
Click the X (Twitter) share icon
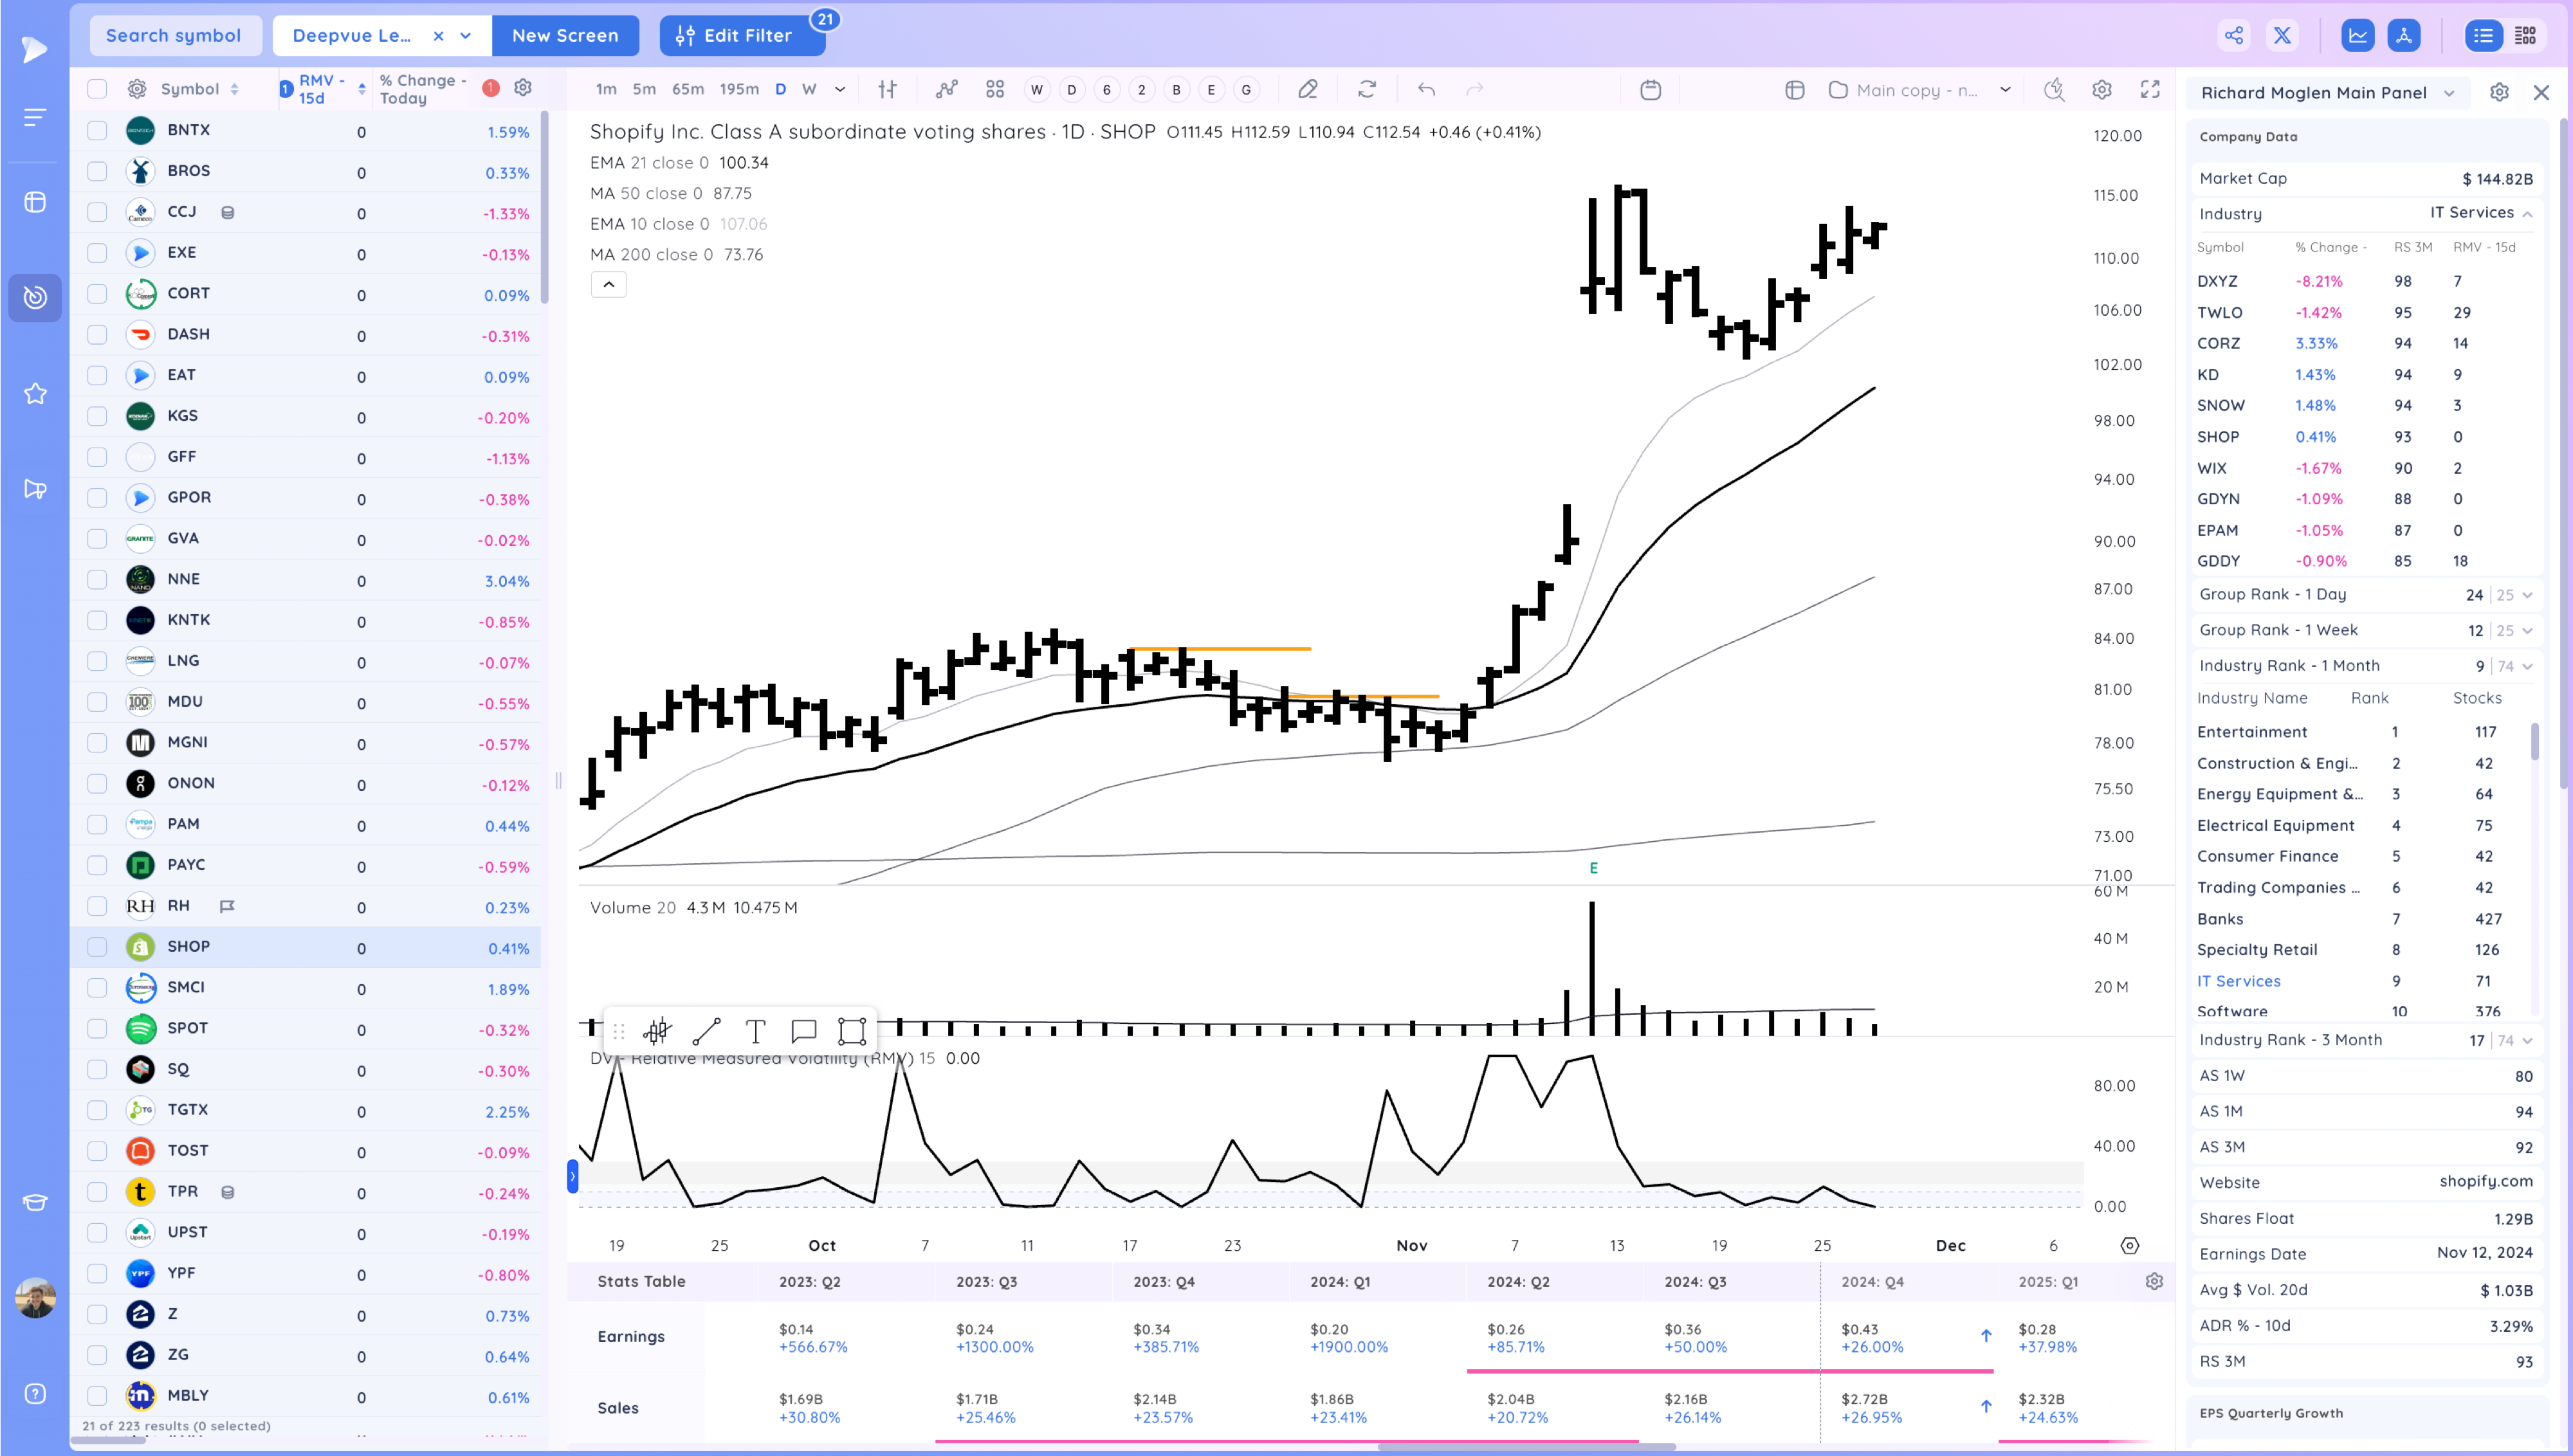[x=2282, y=36]
